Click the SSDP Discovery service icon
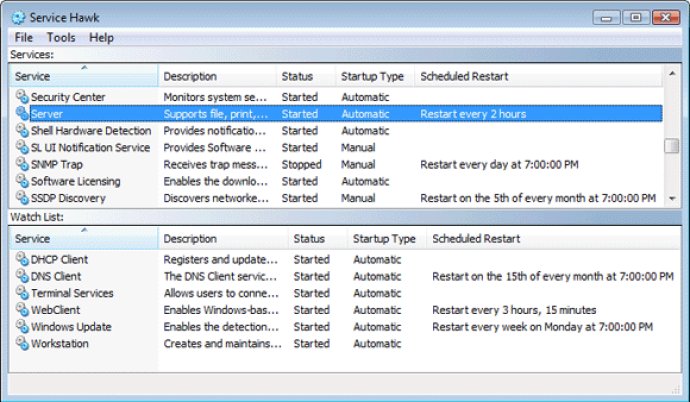The image size is (690, 402). click(x=22, y=197)
